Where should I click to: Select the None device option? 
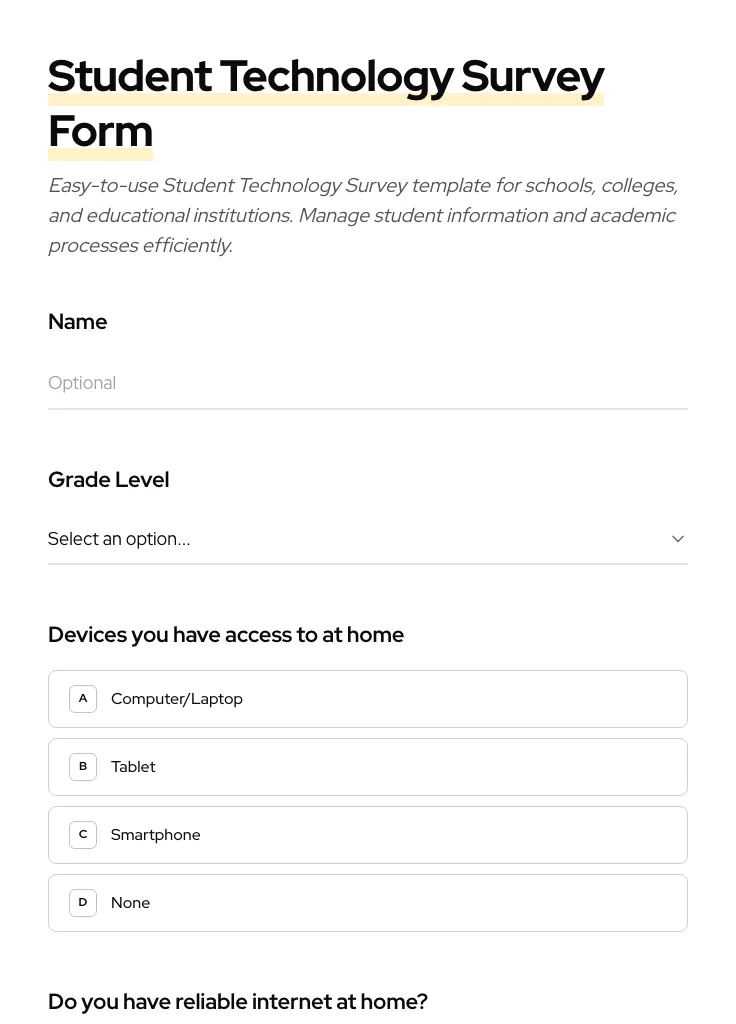point(368,902)
